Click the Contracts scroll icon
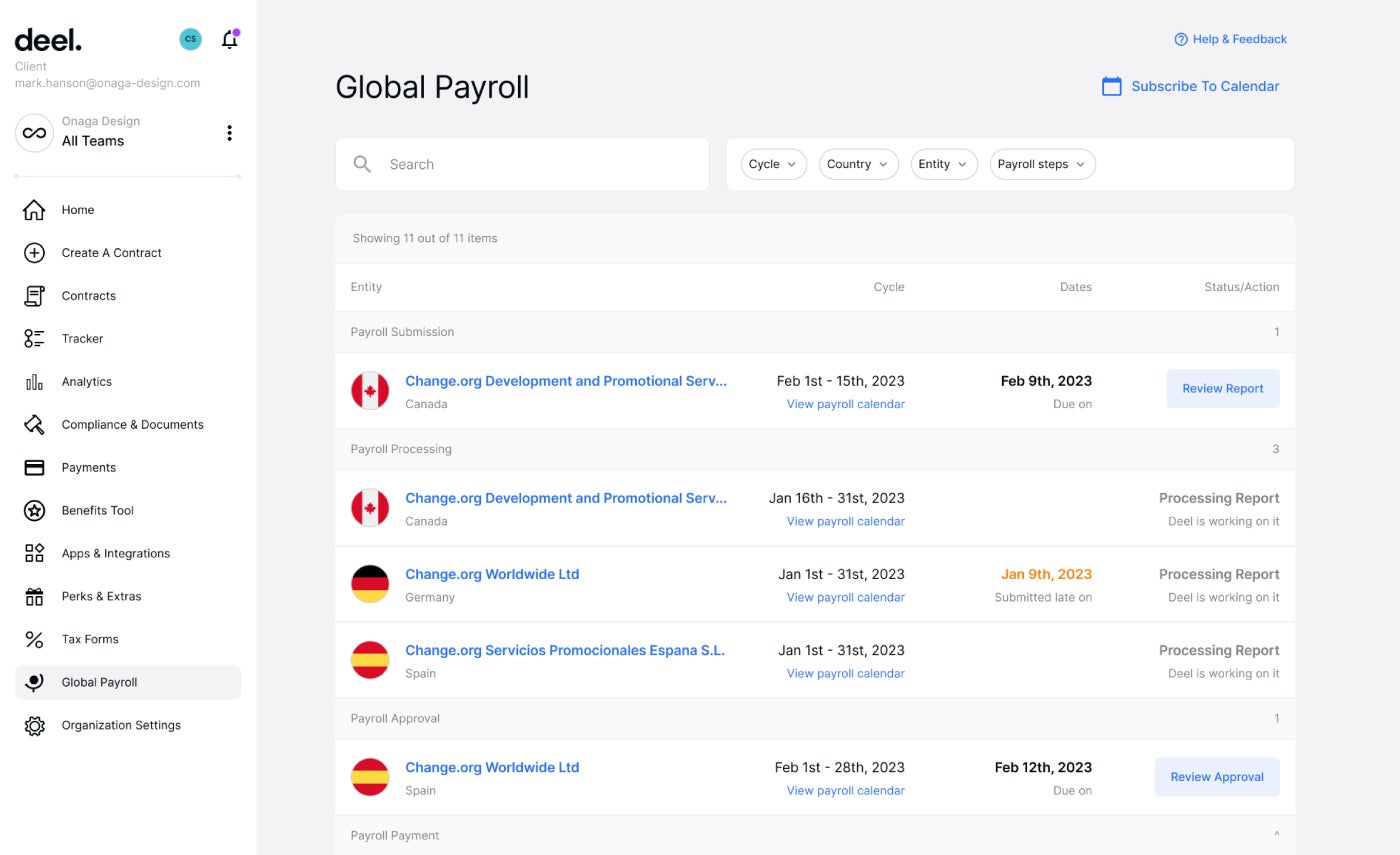This screenshot has height=855, width=1400. 34,296
